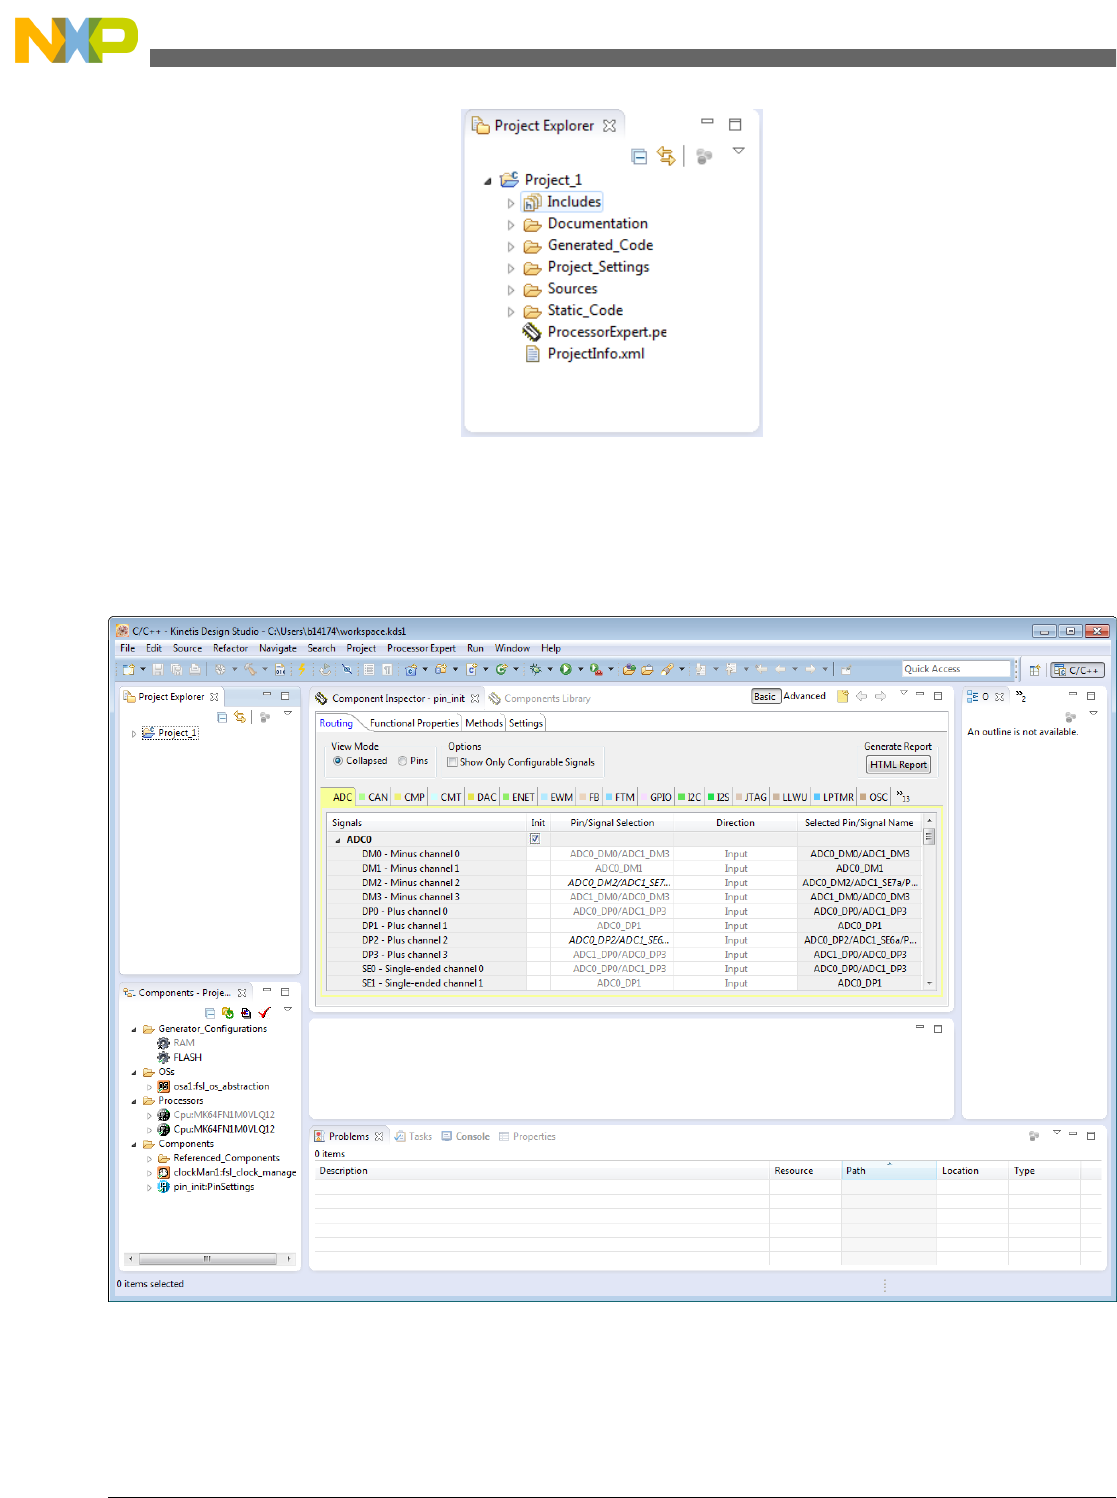Select the CAN peripheral tab
This screenshot has height=1498, width=1117.
[x=373, y=797]
